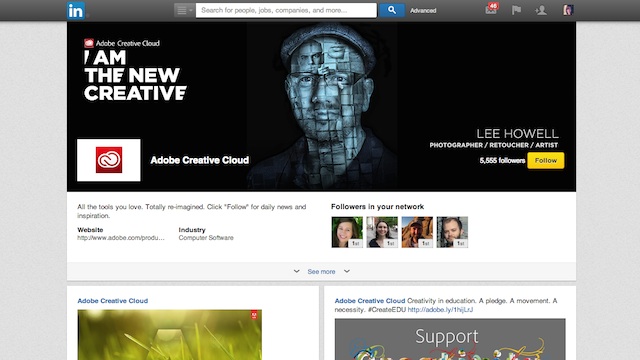
Task: Open the notifications flag icon
Action: [516, 10]
